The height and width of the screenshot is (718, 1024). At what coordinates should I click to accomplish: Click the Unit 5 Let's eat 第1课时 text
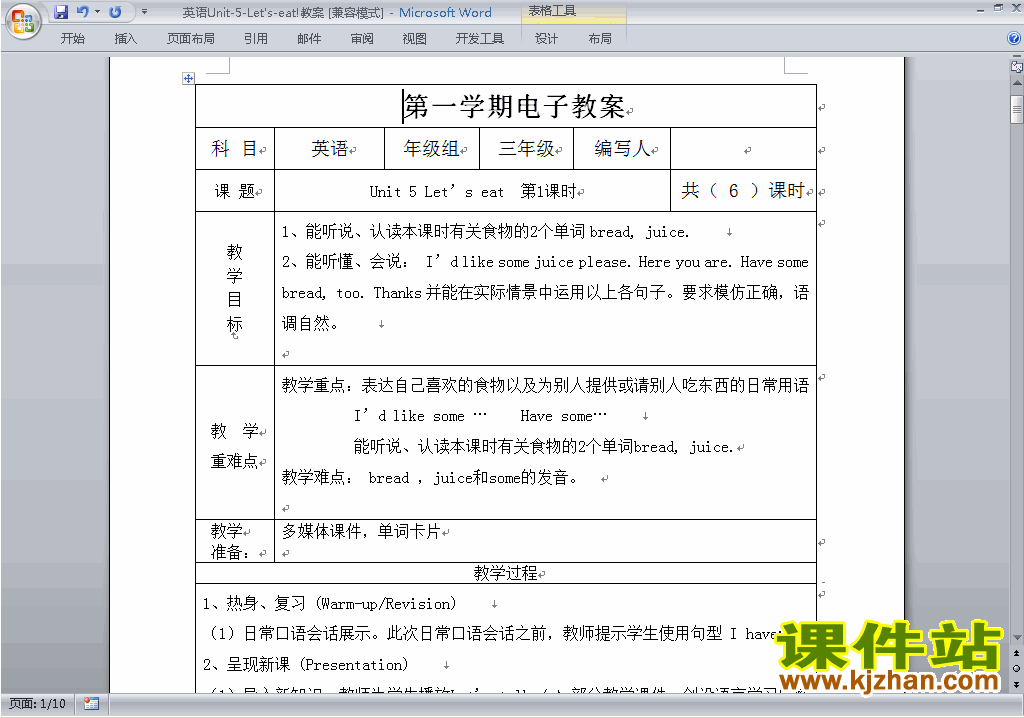(473, 191)
